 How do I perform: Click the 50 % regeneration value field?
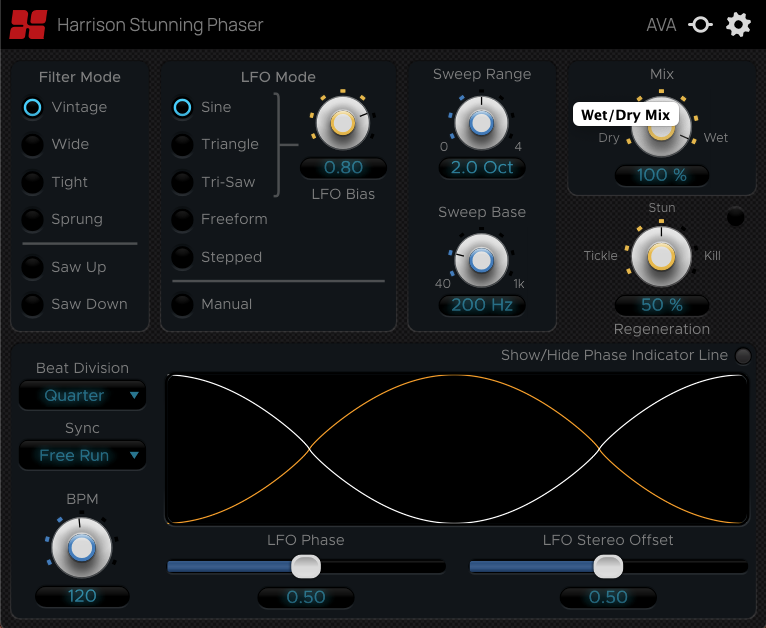[661, 305]
